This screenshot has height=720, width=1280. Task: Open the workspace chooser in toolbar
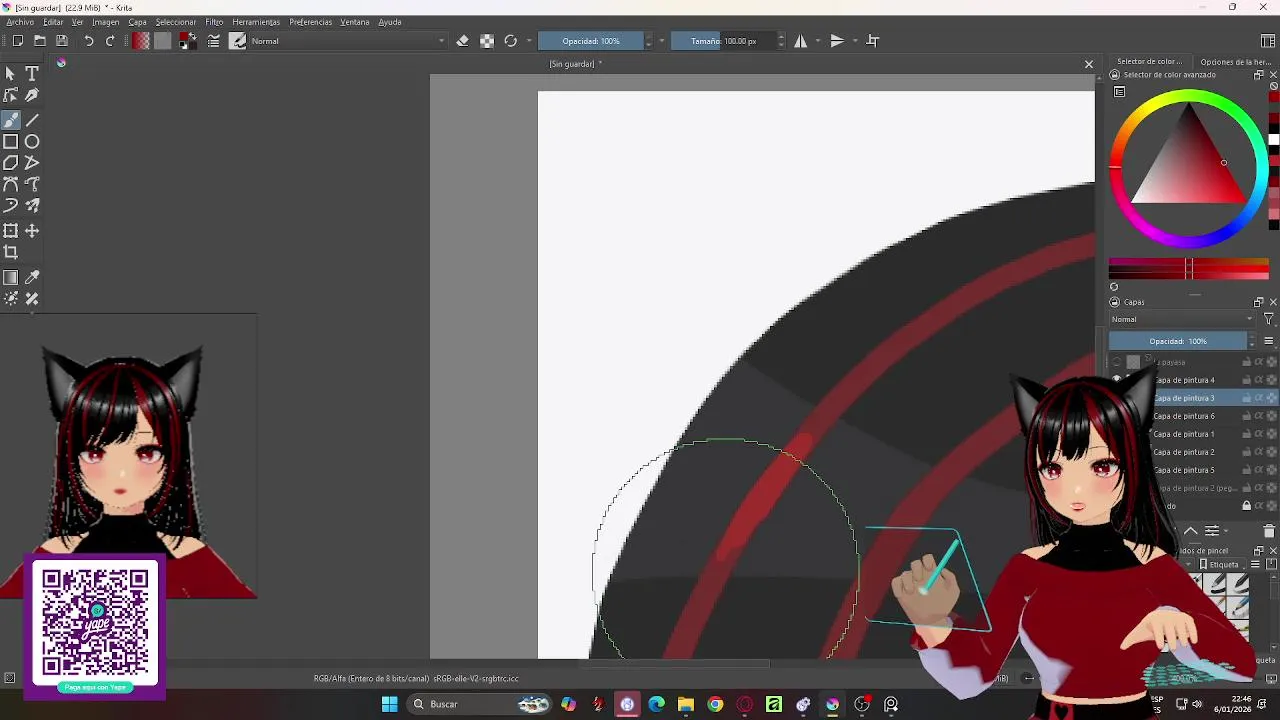[1268, 41]
